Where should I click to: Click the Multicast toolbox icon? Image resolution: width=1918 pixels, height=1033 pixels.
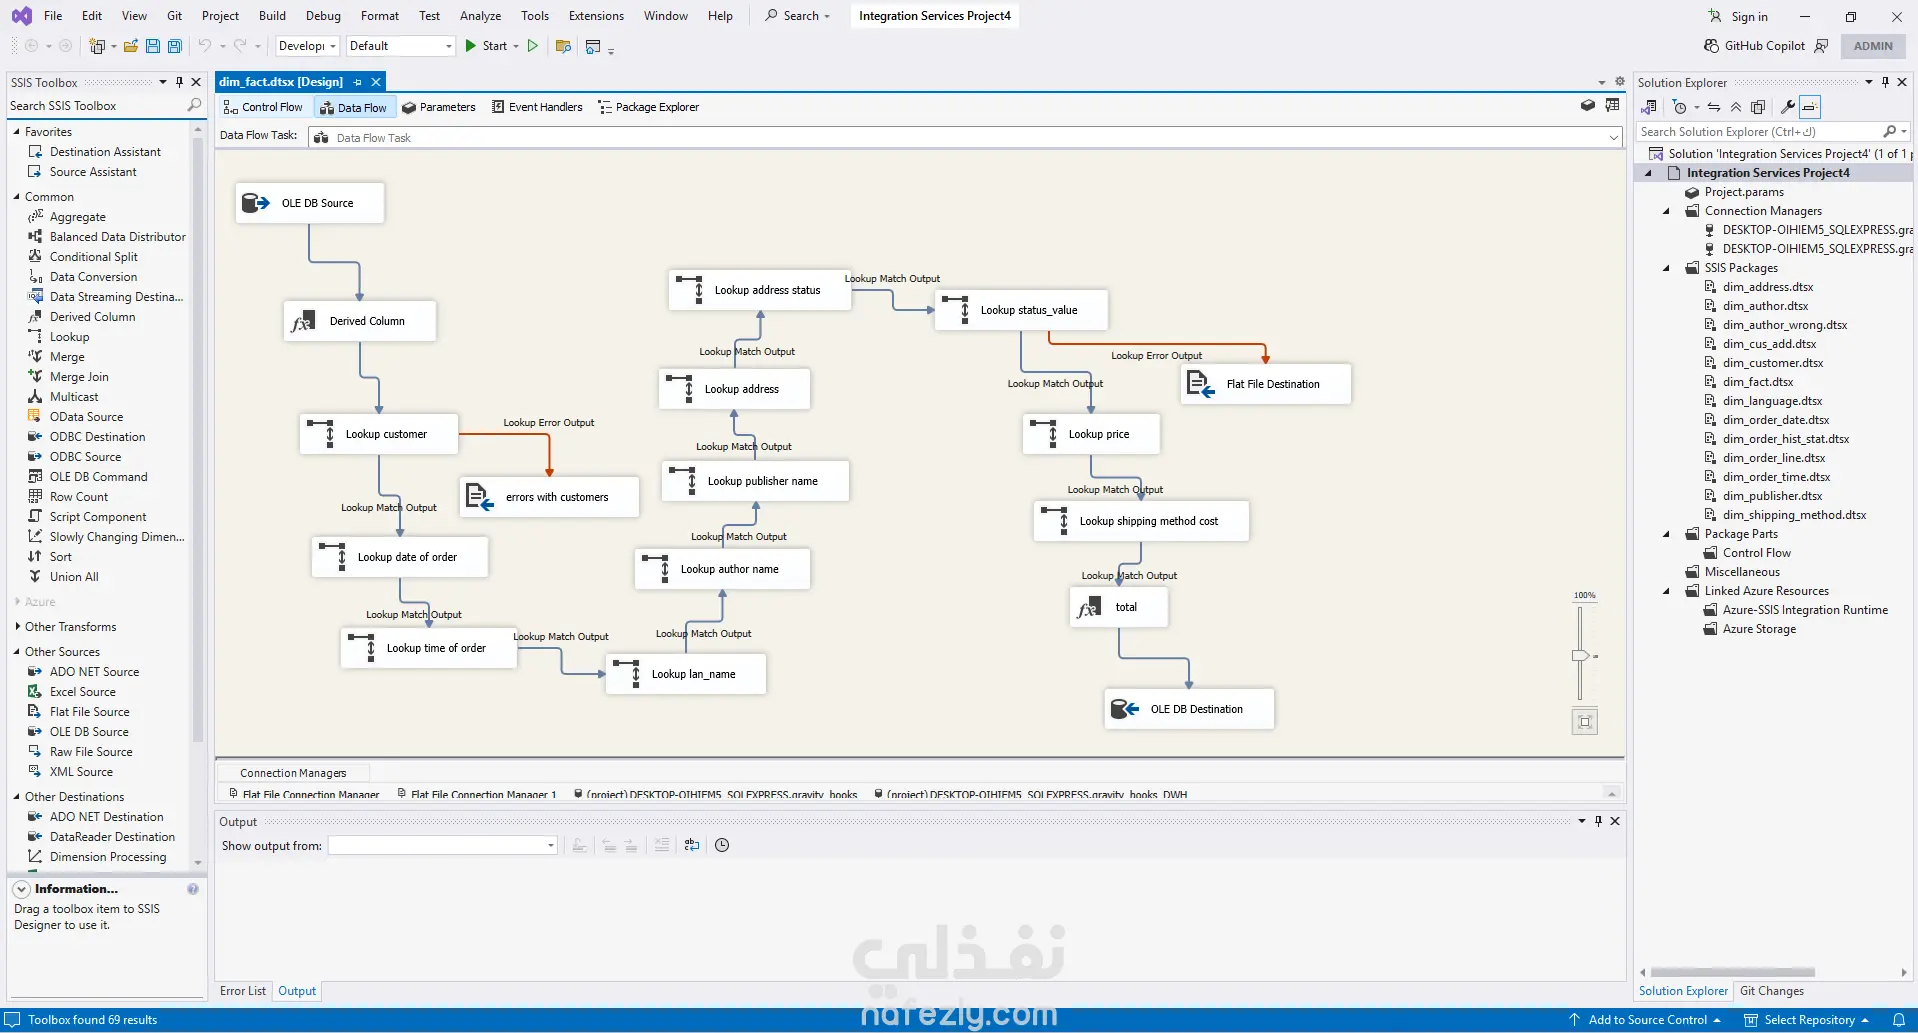(35, 397)
